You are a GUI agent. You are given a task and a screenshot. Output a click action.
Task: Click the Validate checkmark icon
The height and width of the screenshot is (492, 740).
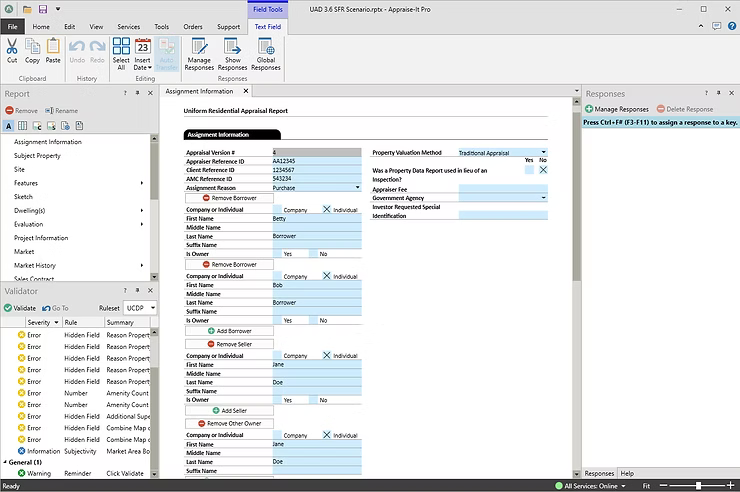(x=8, y=308)
